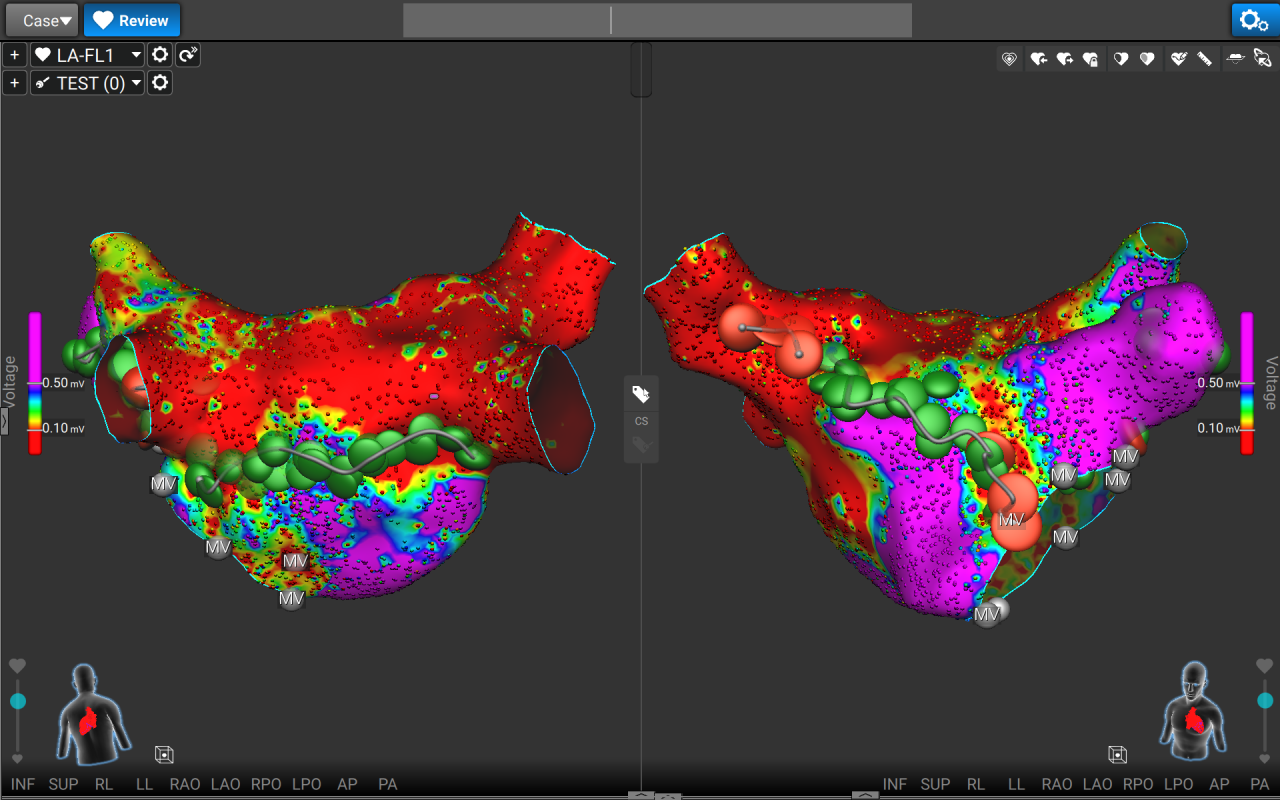
Task: Click the 0.10 mV threshold on right Voltage scale
Action: tap(1216, 428)
